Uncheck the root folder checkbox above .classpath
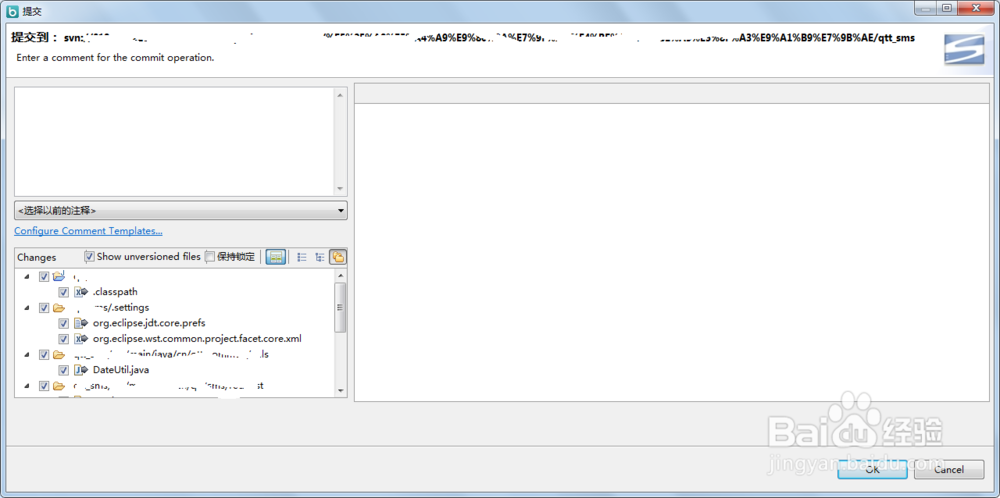 click(44, 277)
